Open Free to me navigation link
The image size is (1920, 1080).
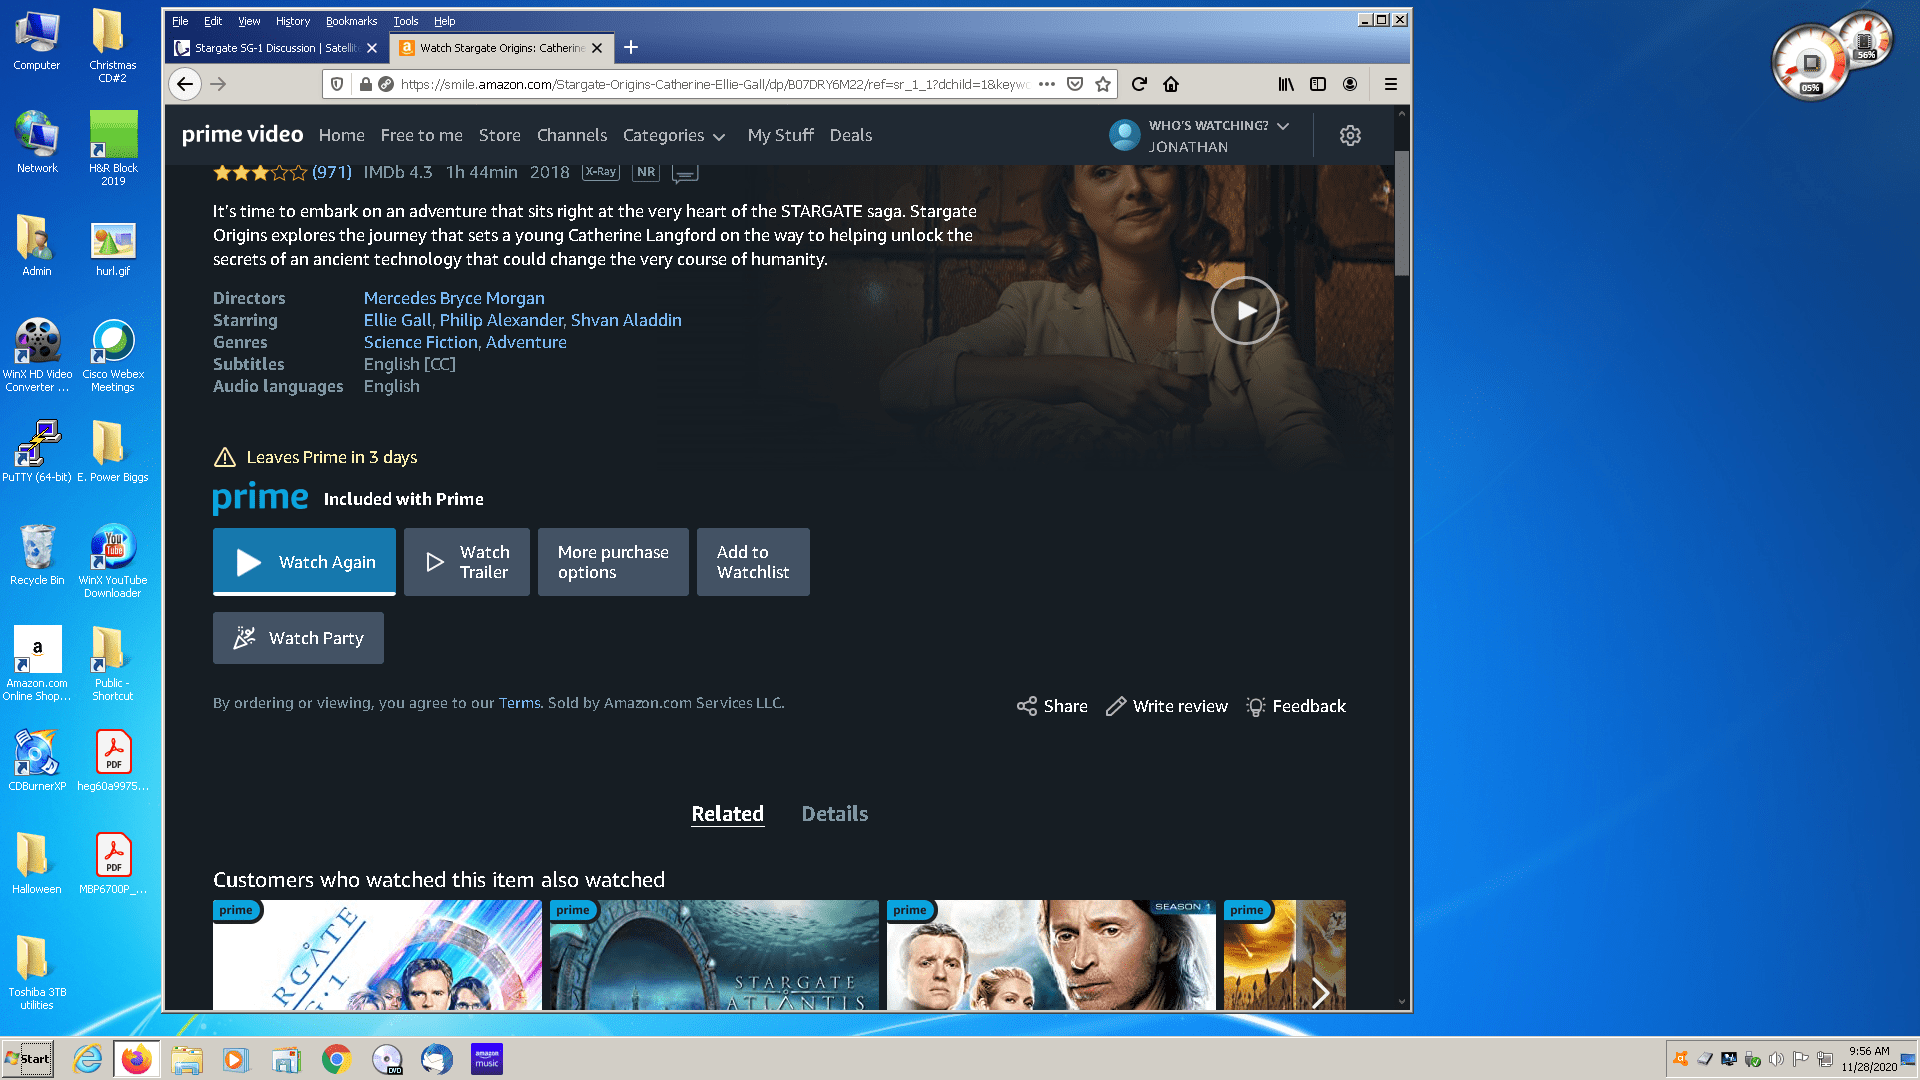click(x=421, y=135)
